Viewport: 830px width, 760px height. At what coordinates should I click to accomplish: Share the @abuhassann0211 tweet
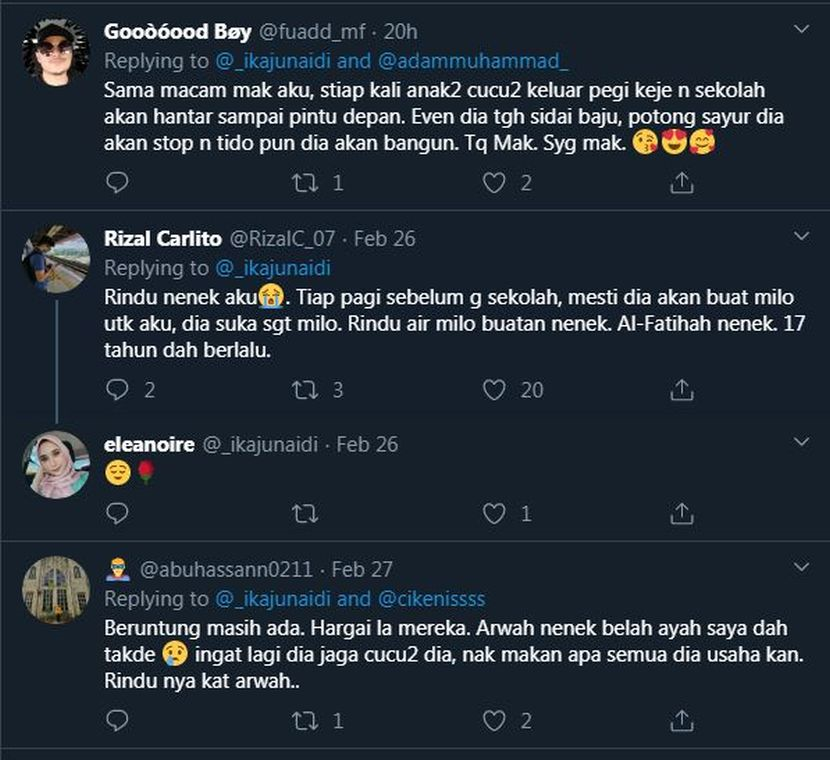click(x=681, y=720)
